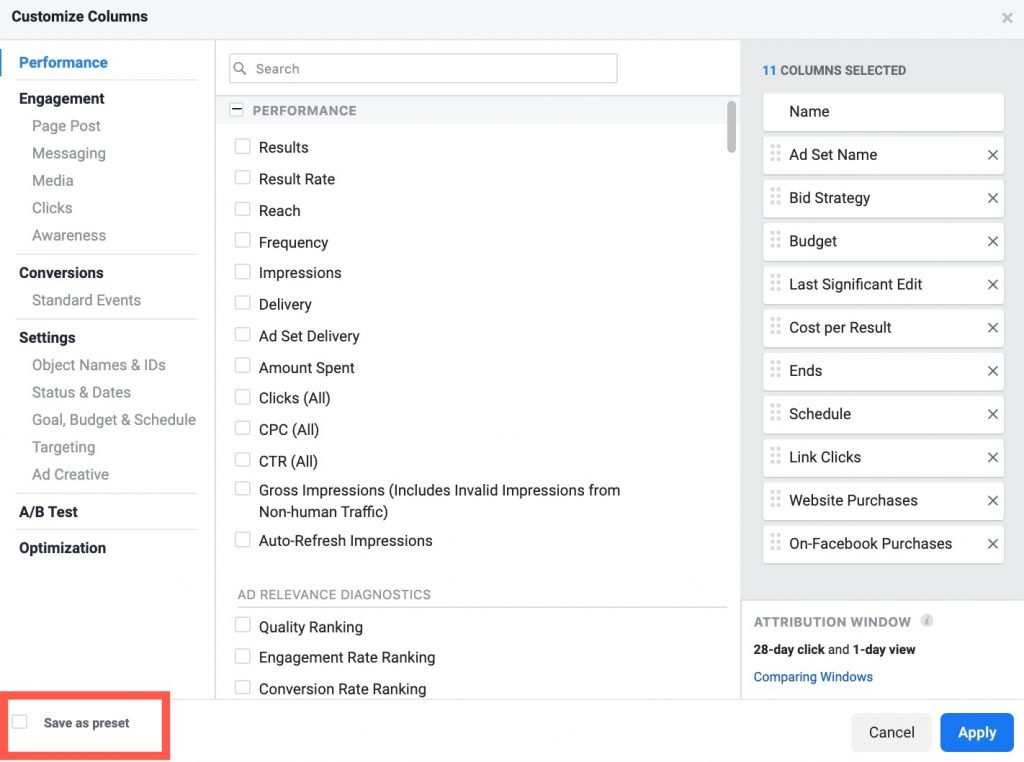Collapse the Performance section header
The image size is (1024, 762).
tap(237, 111)
